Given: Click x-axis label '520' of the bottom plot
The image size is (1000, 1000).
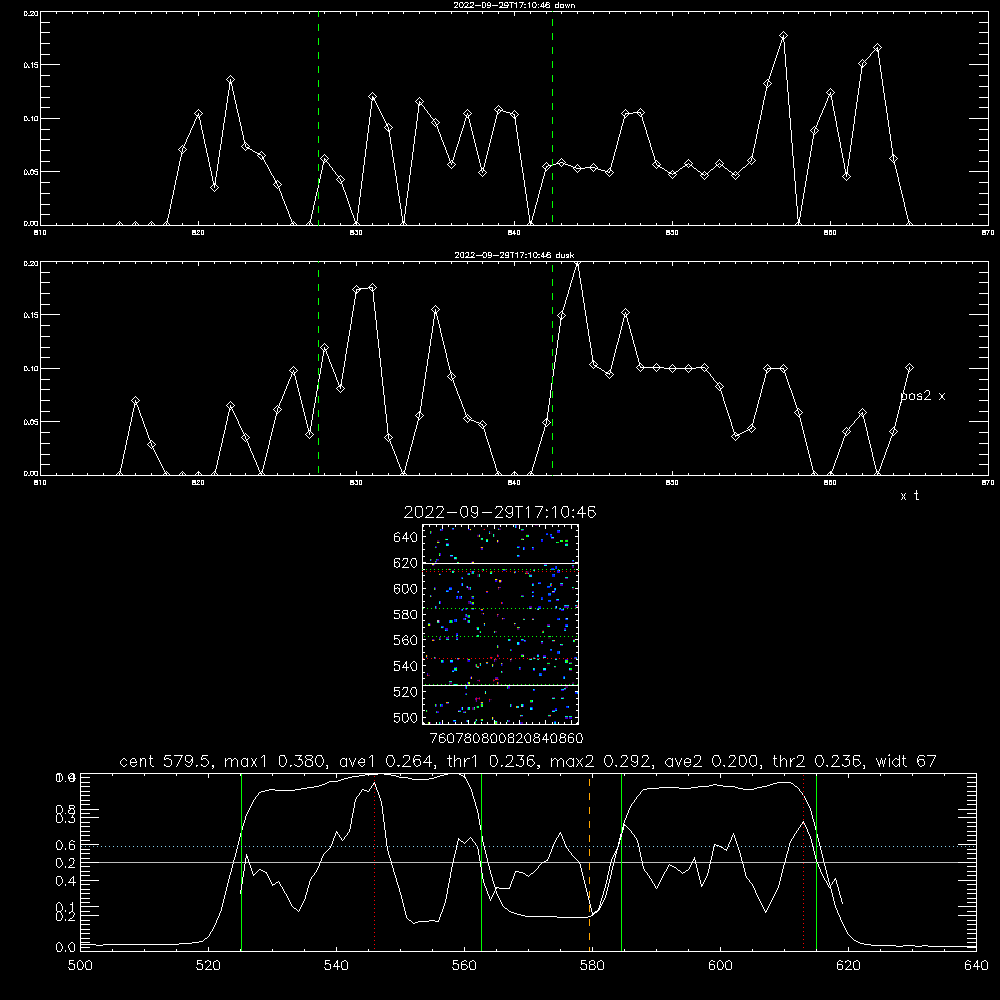Looking at the screenshot, I should (208, 966).
